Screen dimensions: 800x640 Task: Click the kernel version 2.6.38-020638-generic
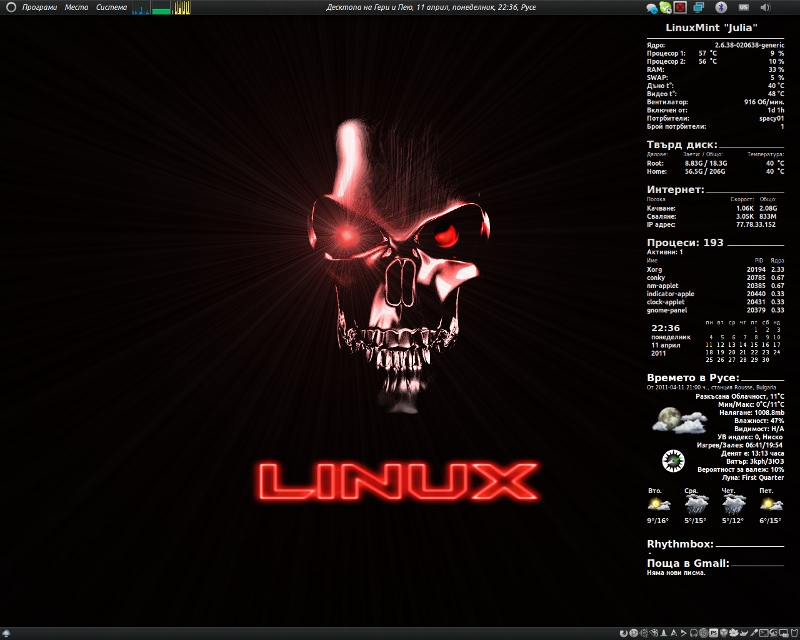(x=749, y=45)
